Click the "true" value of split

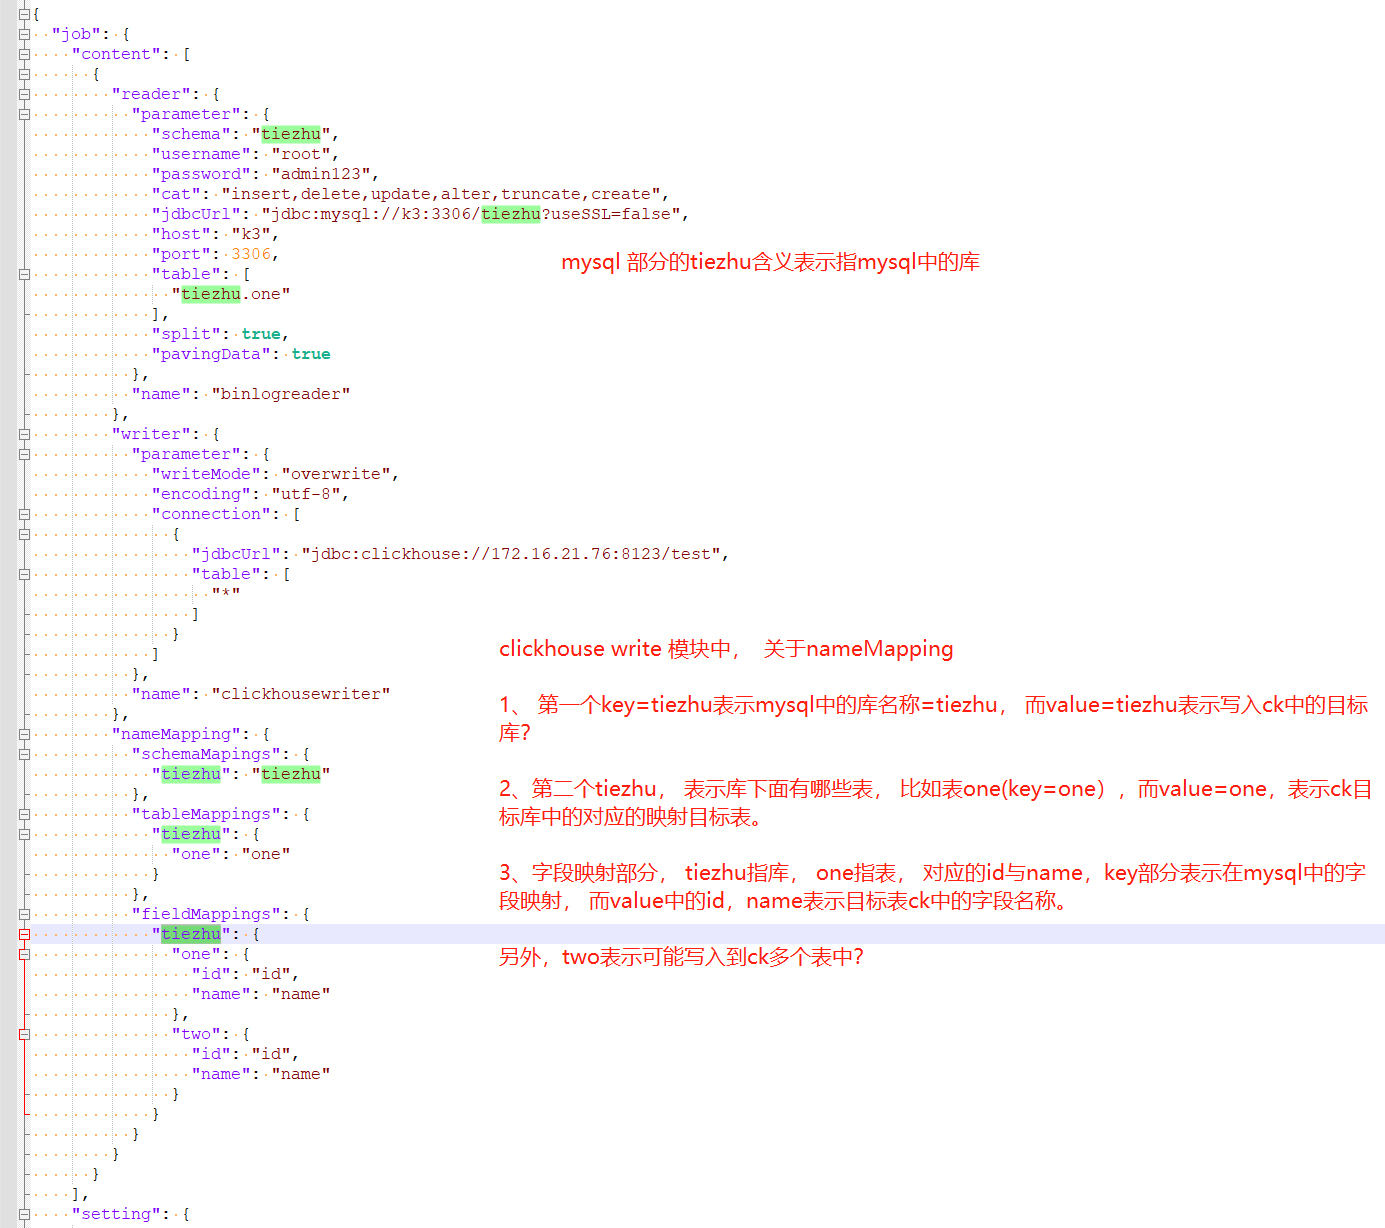pyautogui.click(x=261, y=333)
